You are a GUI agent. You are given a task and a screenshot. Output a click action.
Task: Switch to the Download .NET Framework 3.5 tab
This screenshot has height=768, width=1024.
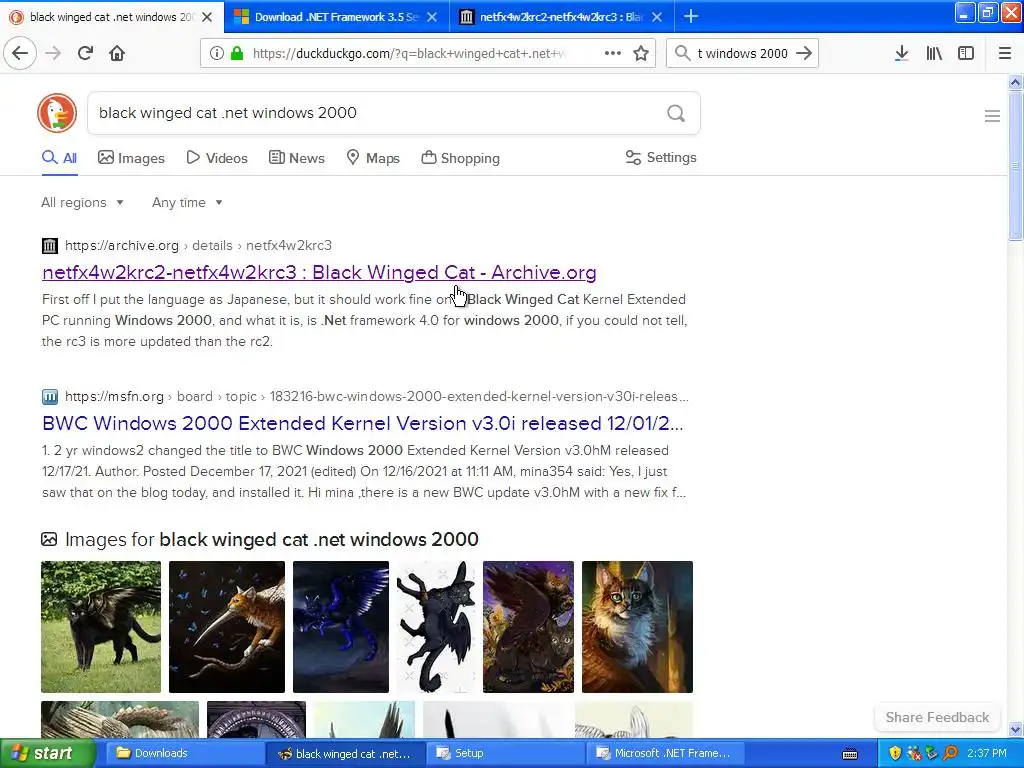(336, 17)
